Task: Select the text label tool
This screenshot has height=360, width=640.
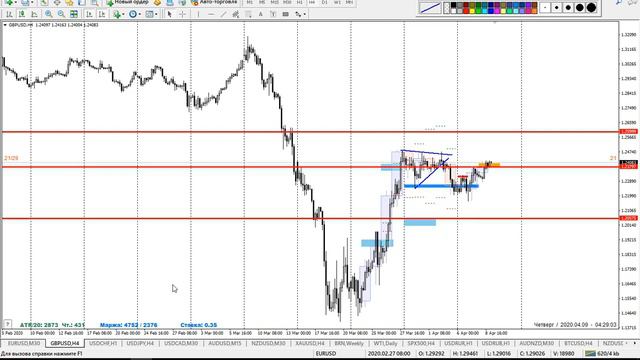Action: [x=273, y=14]
